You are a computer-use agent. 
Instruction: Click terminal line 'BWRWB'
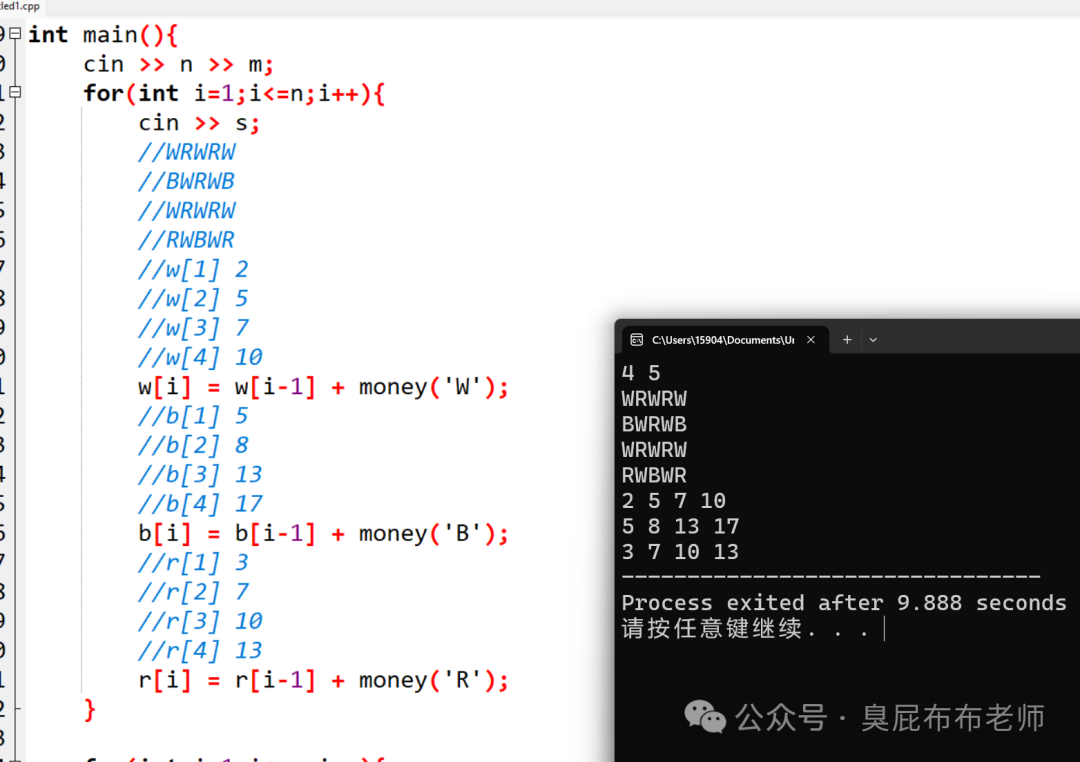(x=654, y=424)
